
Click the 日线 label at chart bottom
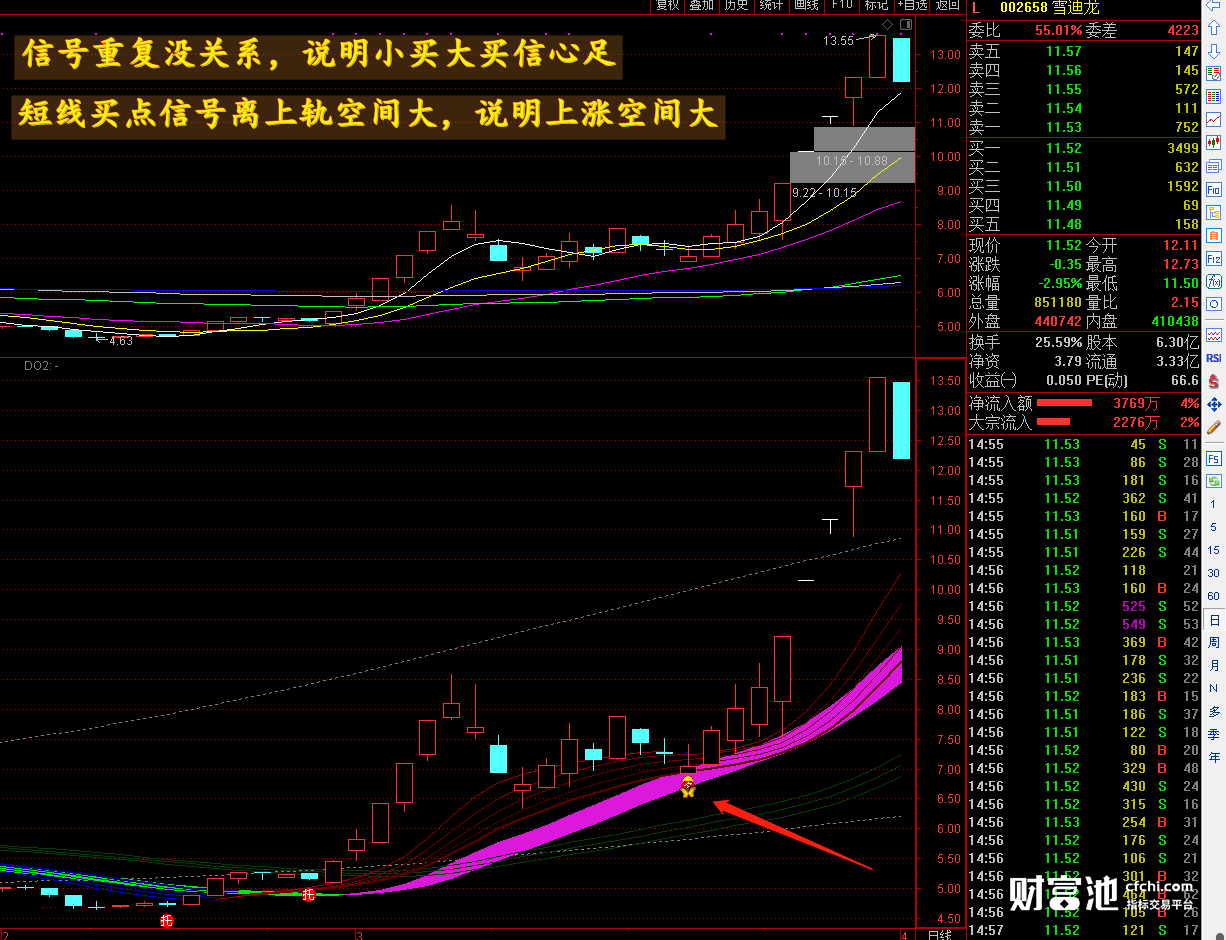938,934
